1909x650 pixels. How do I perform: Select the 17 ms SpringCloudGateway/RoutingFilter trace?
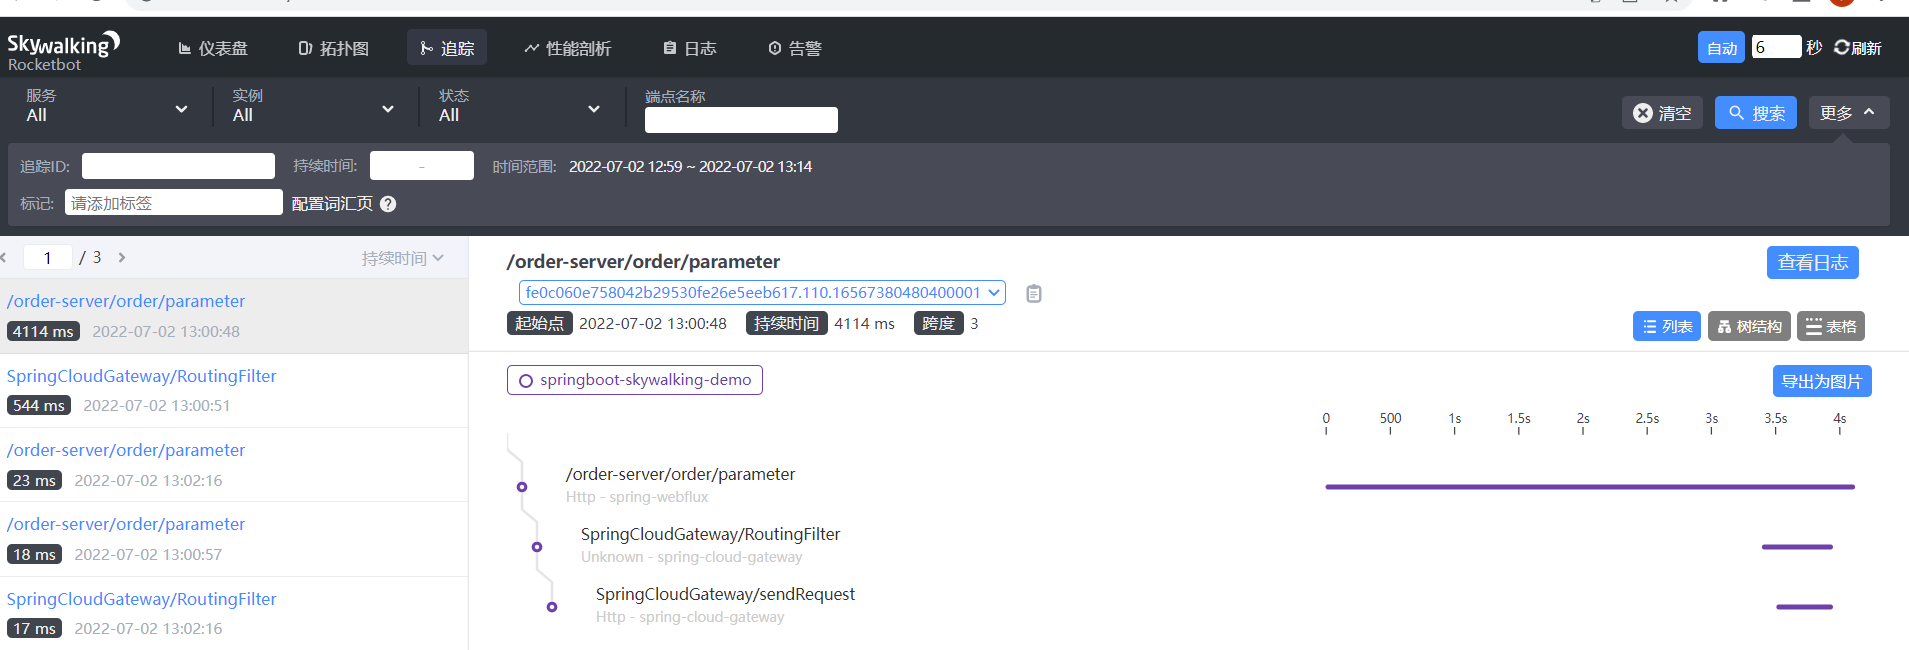coord(234,613)
